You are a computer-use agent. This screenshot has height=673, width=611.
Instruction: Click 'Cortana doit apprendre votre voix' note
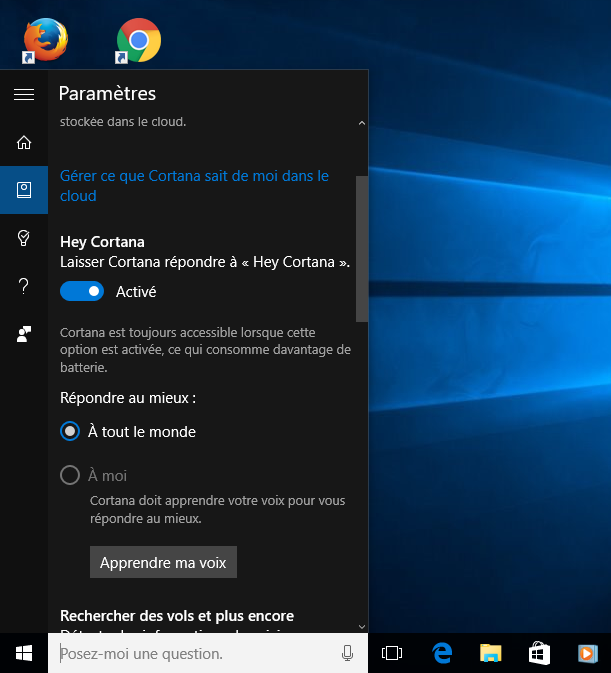[218, 509]
